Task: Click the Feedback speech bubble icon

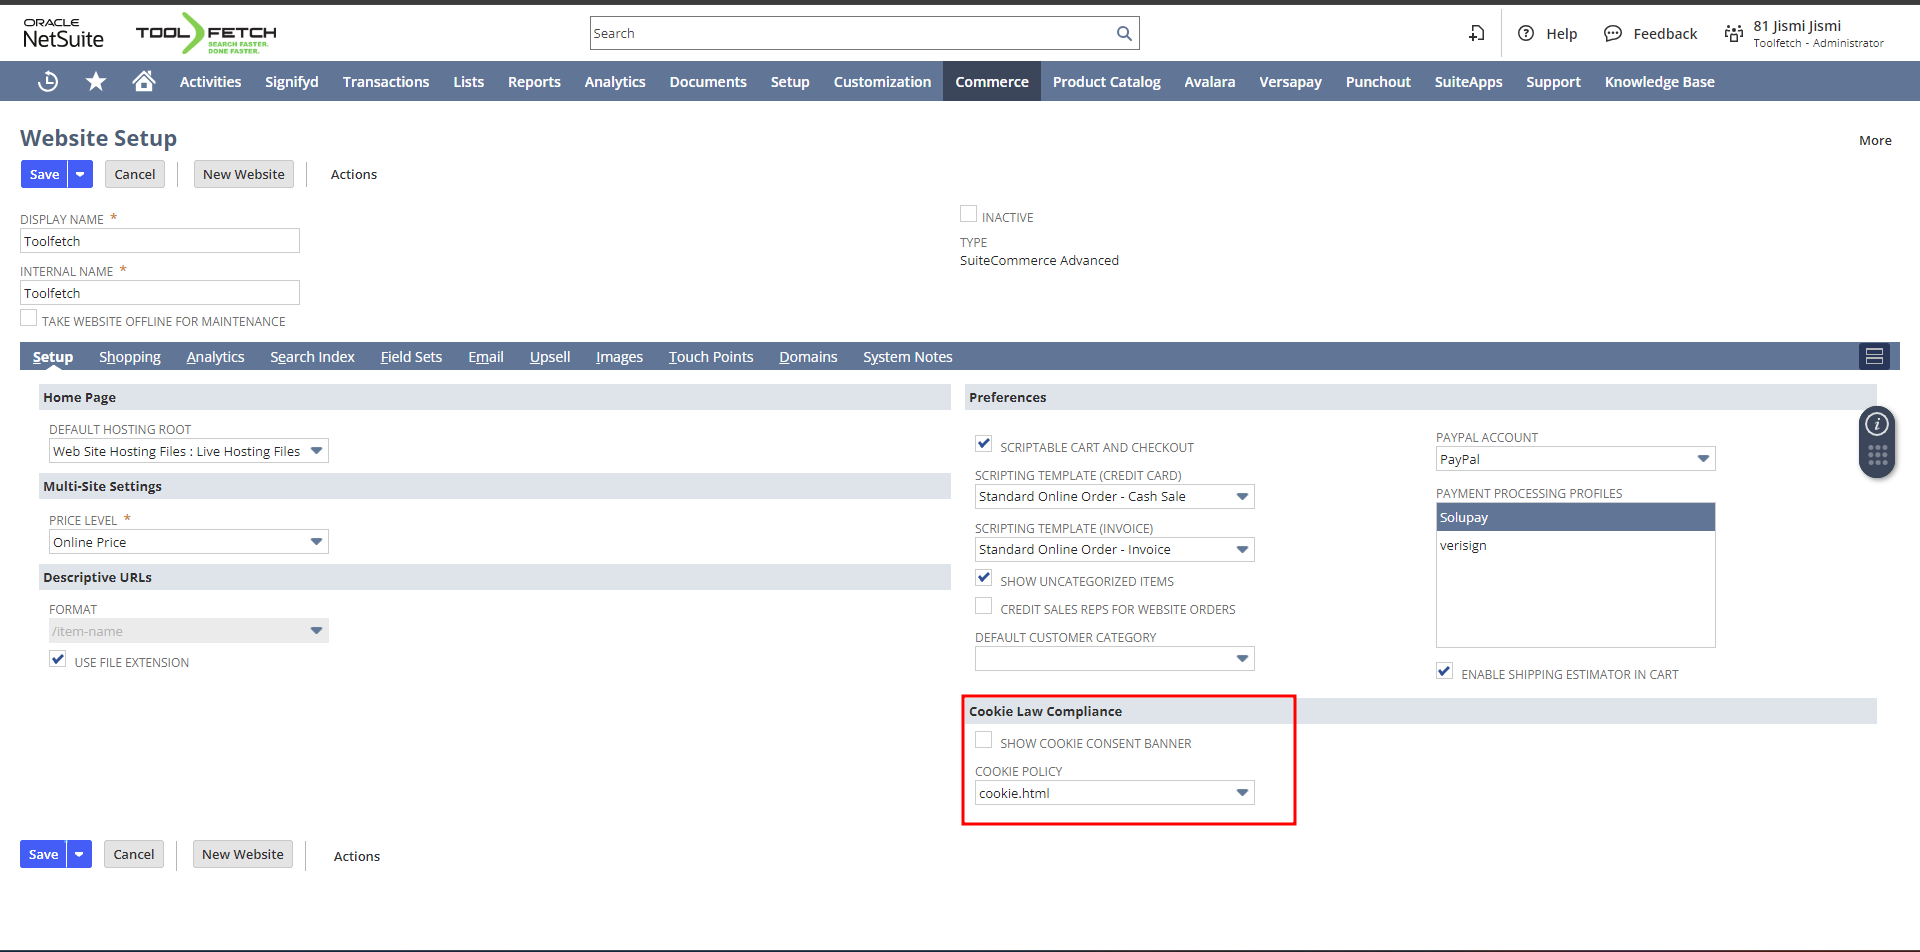Action: click(x=1612, y=33)
